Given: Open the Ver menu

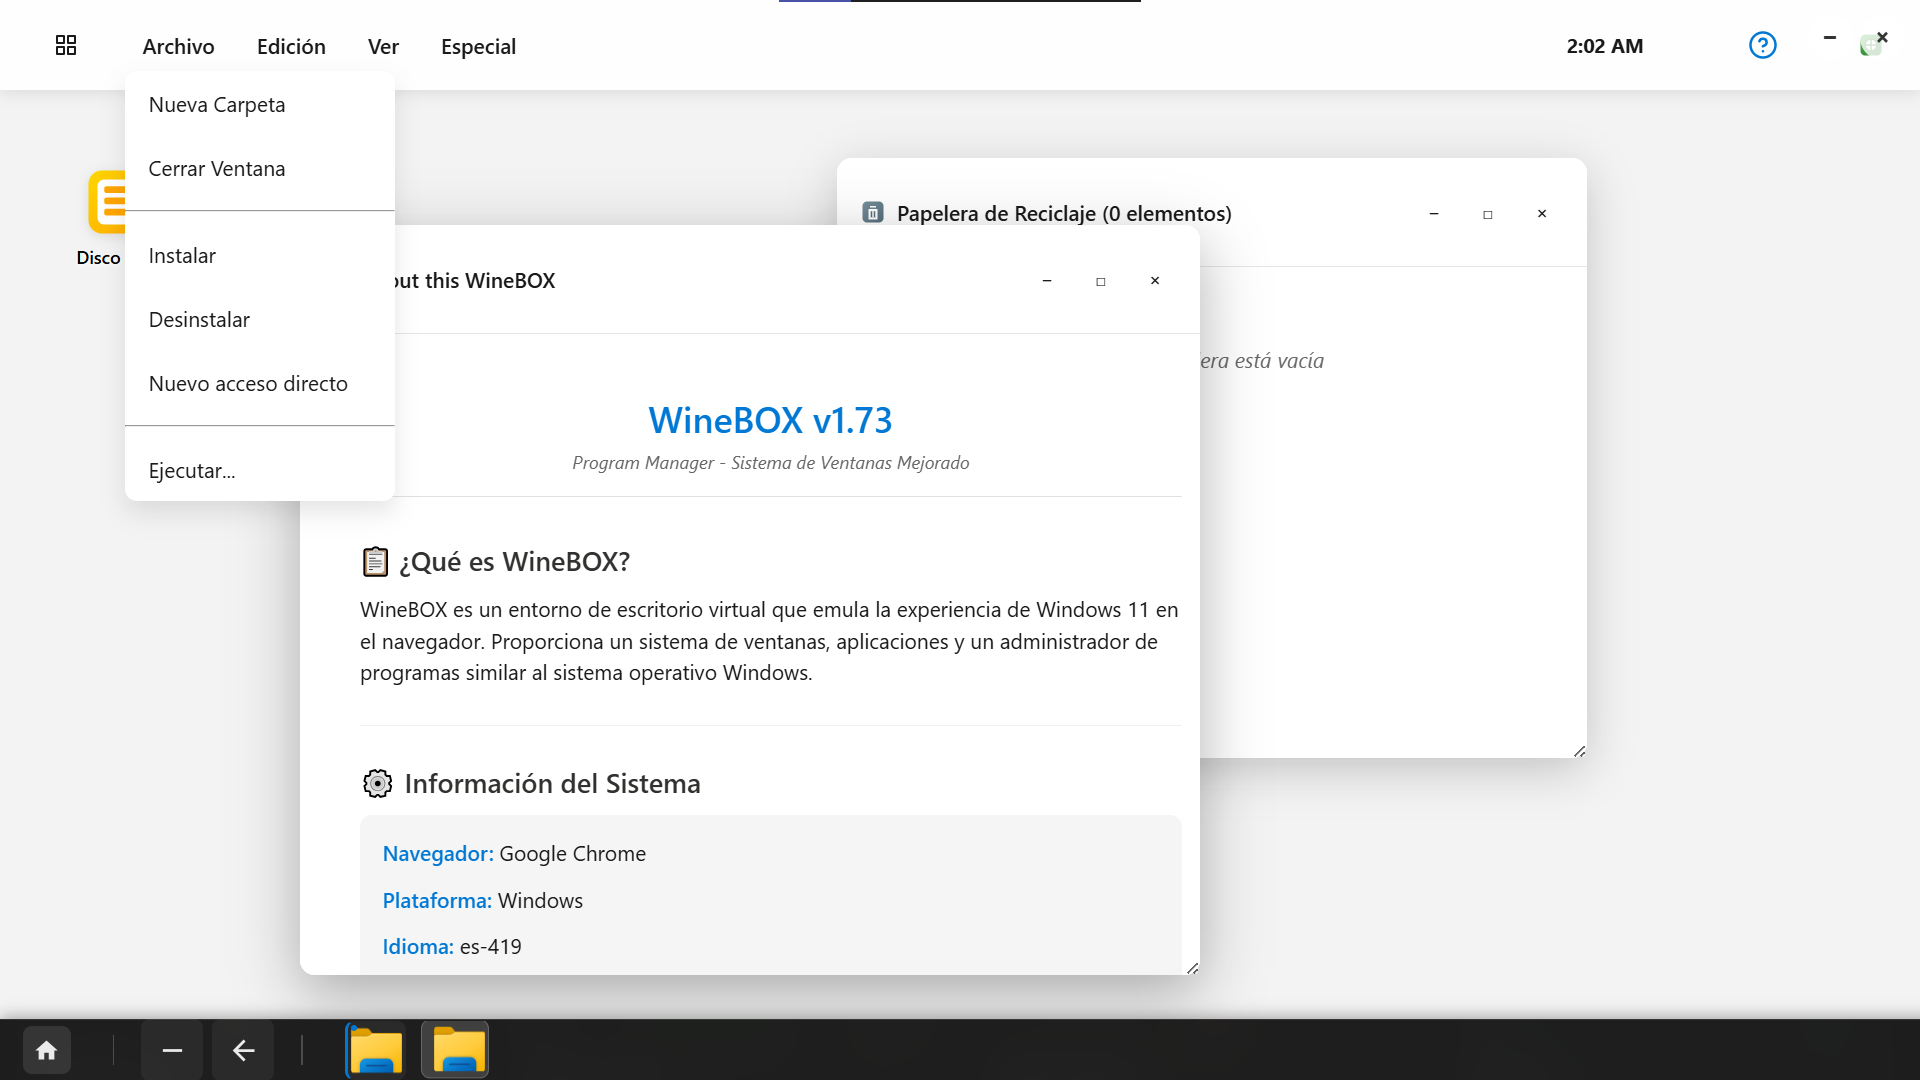Looking at the screenshot, I should coord(383,47).
